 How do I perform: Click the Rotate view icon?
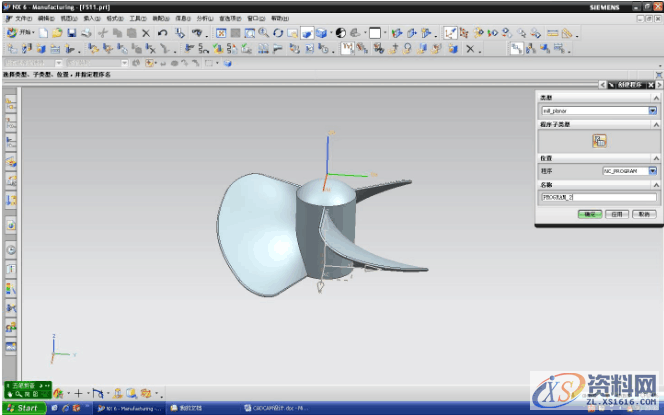278,33
